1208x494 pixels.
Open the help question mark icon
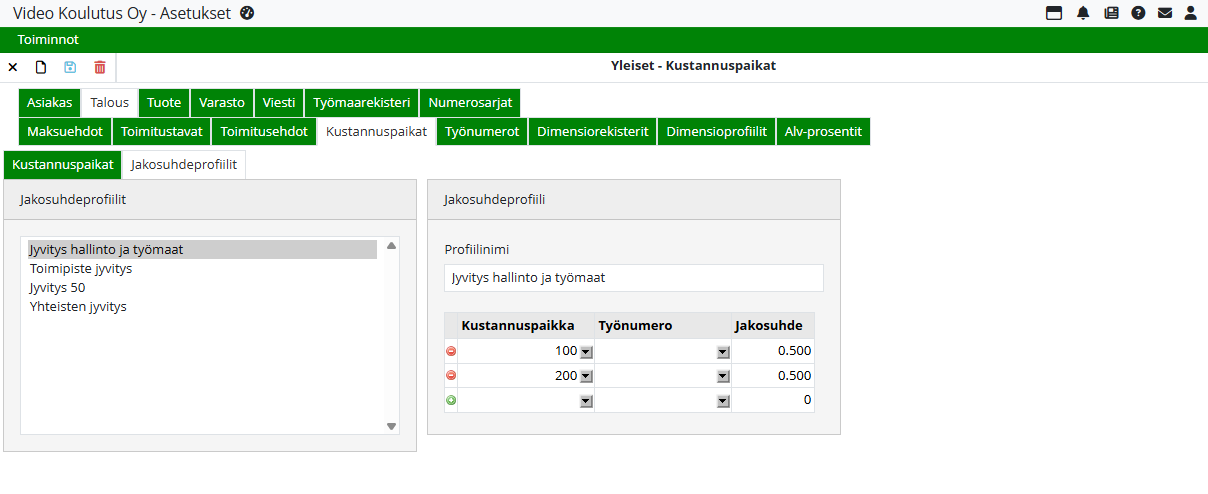(1138, 13)
